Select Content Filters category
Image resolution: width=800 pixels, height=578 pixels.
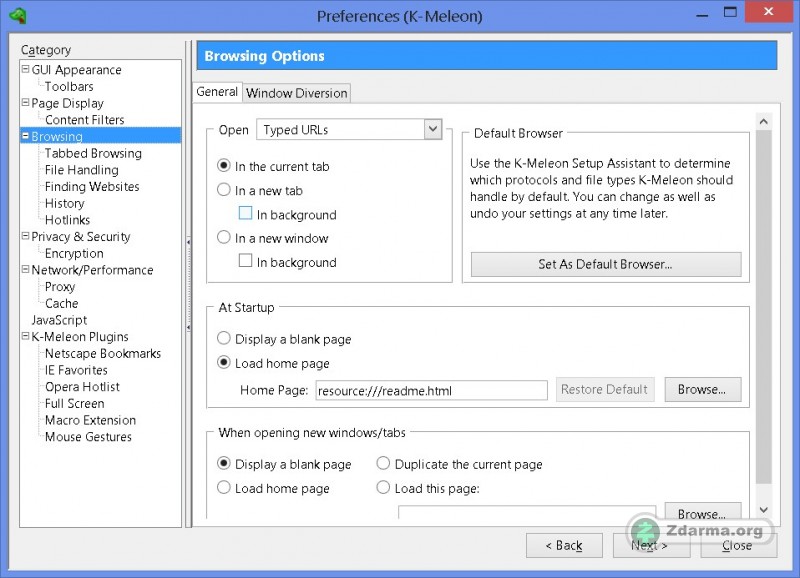[84, 119]
